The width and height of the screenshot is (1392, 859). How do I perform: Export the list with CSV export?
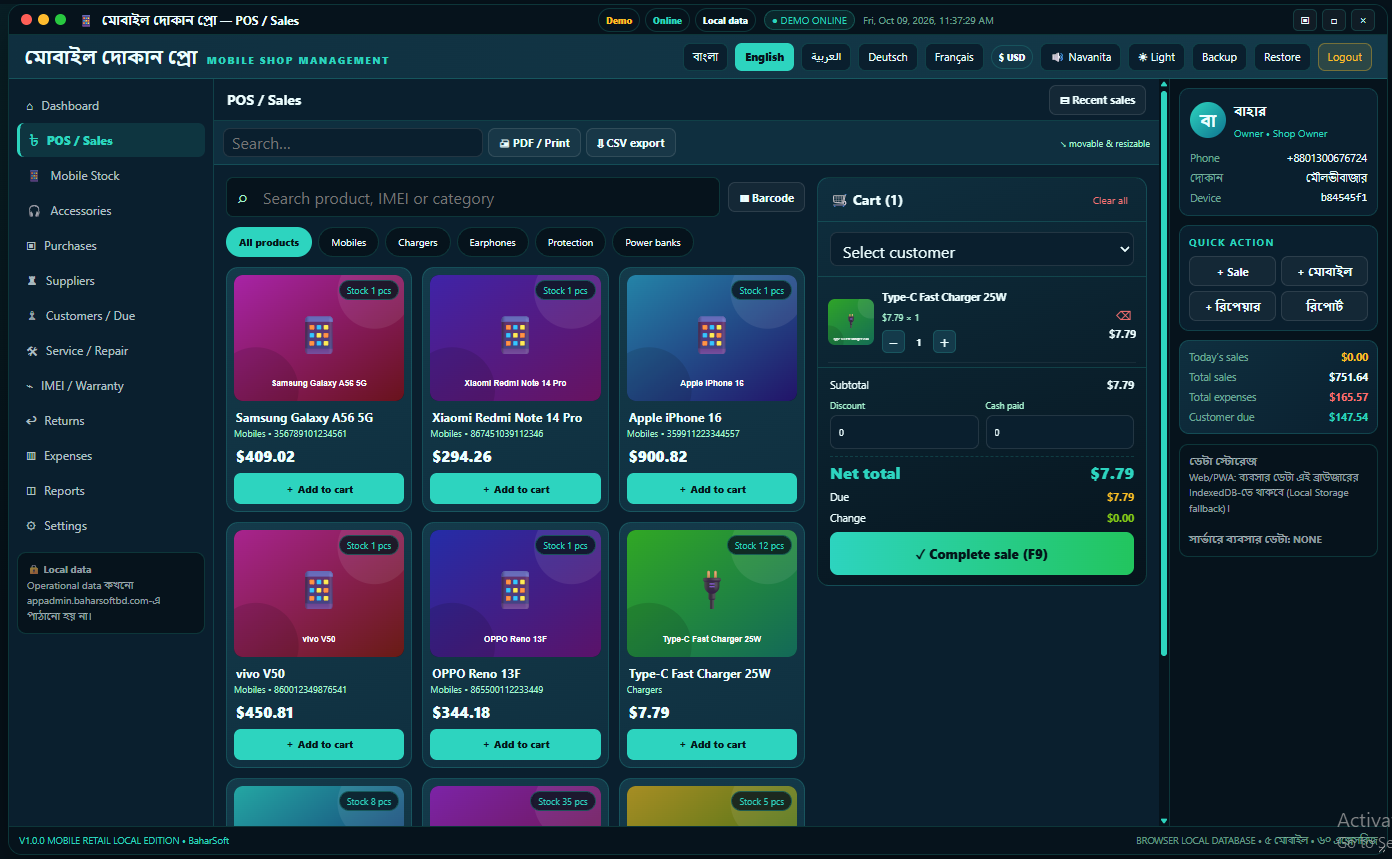tap(631, 143)
